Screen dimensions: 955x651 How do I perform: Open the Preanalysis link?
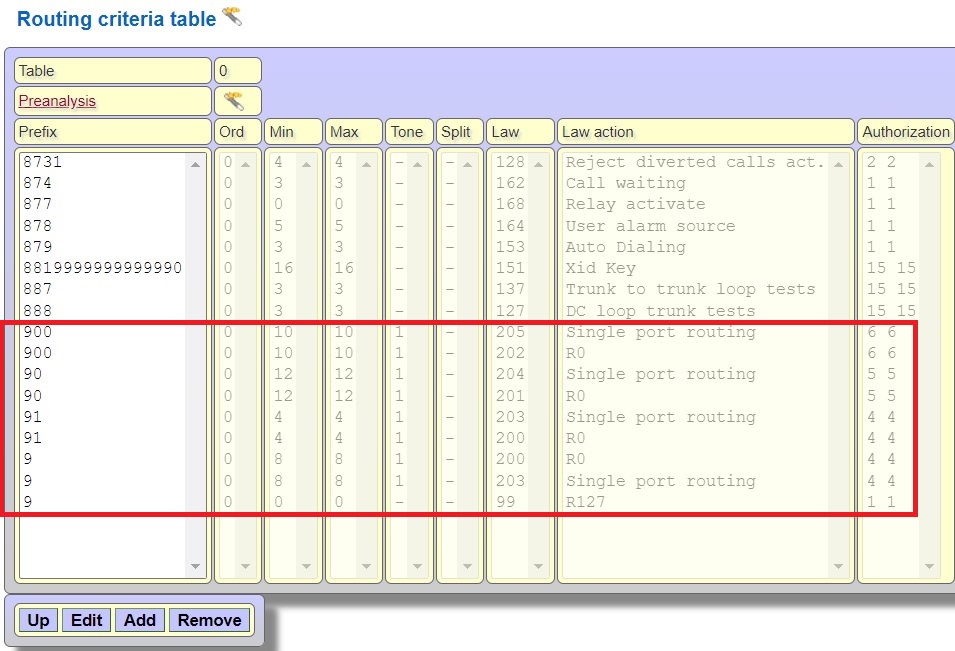pos(57,101)
